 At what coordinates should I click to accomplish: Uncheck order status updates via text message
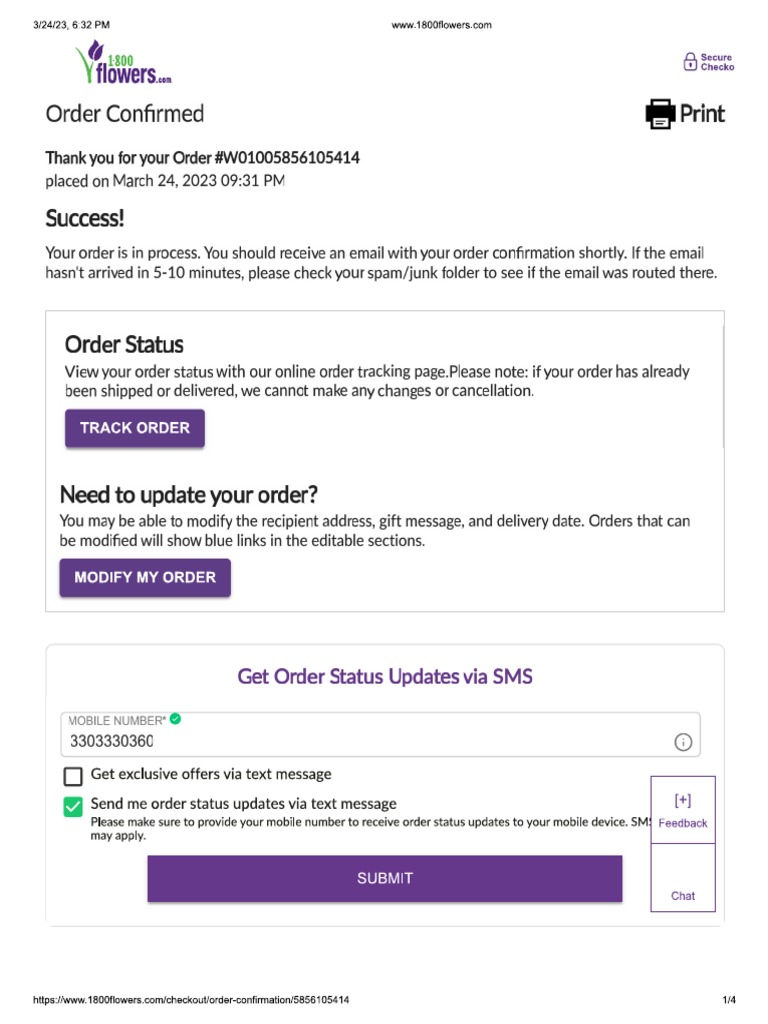(x=73, y=806)
